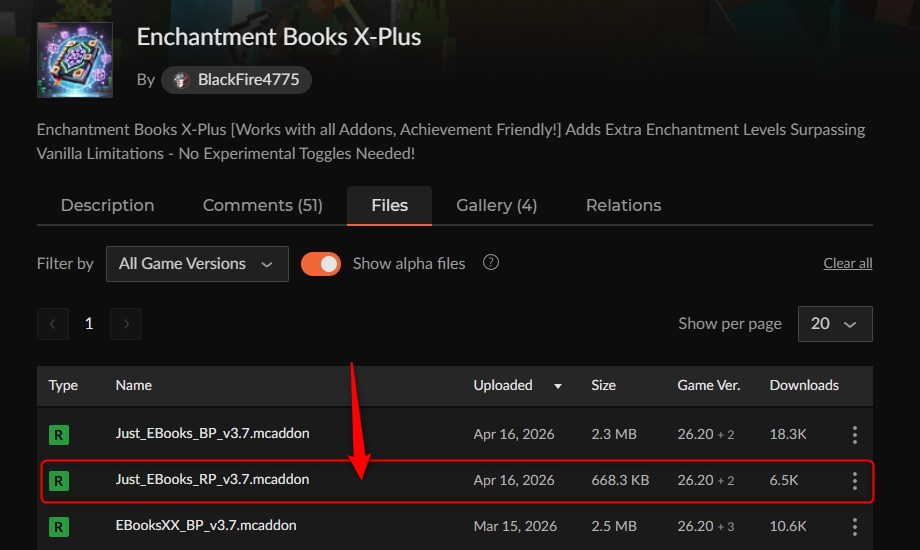Click the alpha files help icon

(491, 262)
